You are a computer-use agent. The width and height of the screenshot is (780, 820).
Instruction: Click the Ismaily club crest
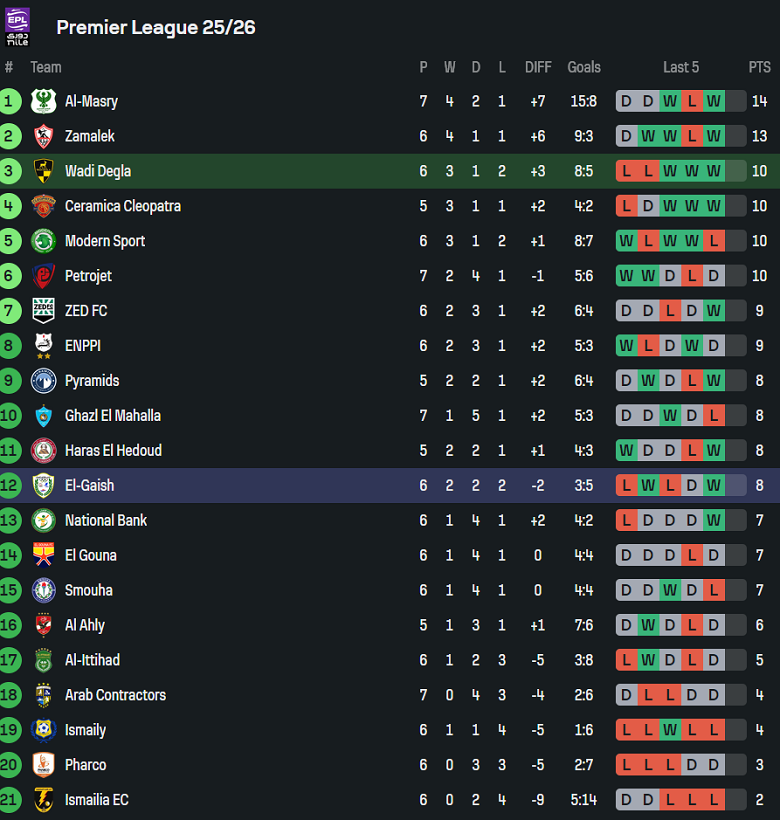[43, 730]
